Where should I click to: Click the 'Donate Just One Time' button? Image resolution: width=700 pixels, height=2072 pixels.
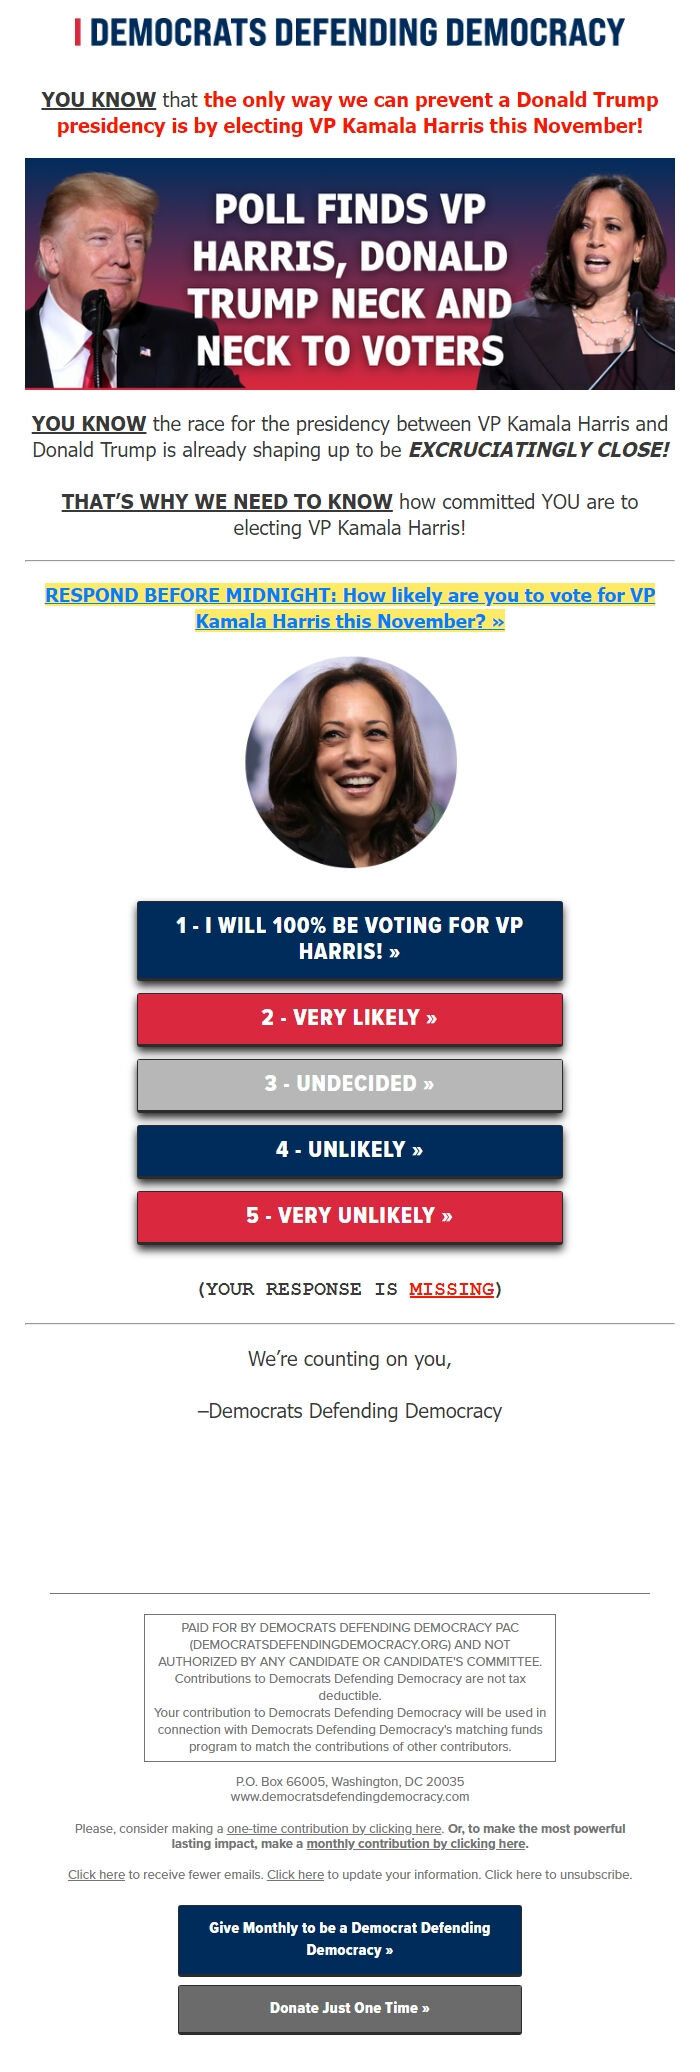pos(350,2008)
